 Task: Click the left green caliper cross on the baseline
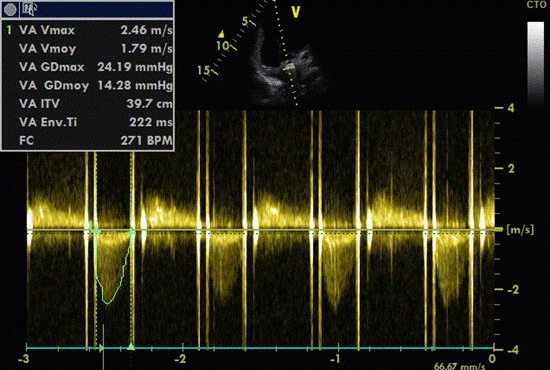95,230
